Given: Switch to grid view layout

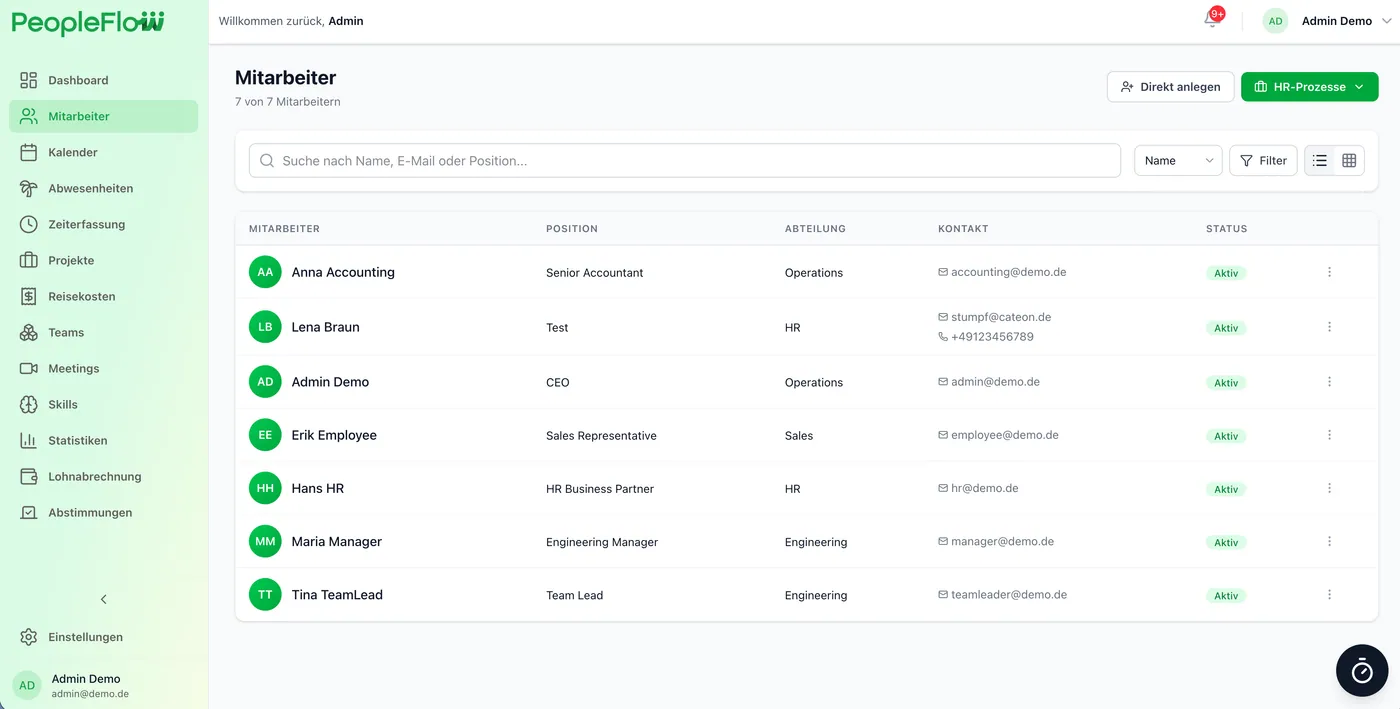Looking at the screenshot, I should tap(1349, 160).
